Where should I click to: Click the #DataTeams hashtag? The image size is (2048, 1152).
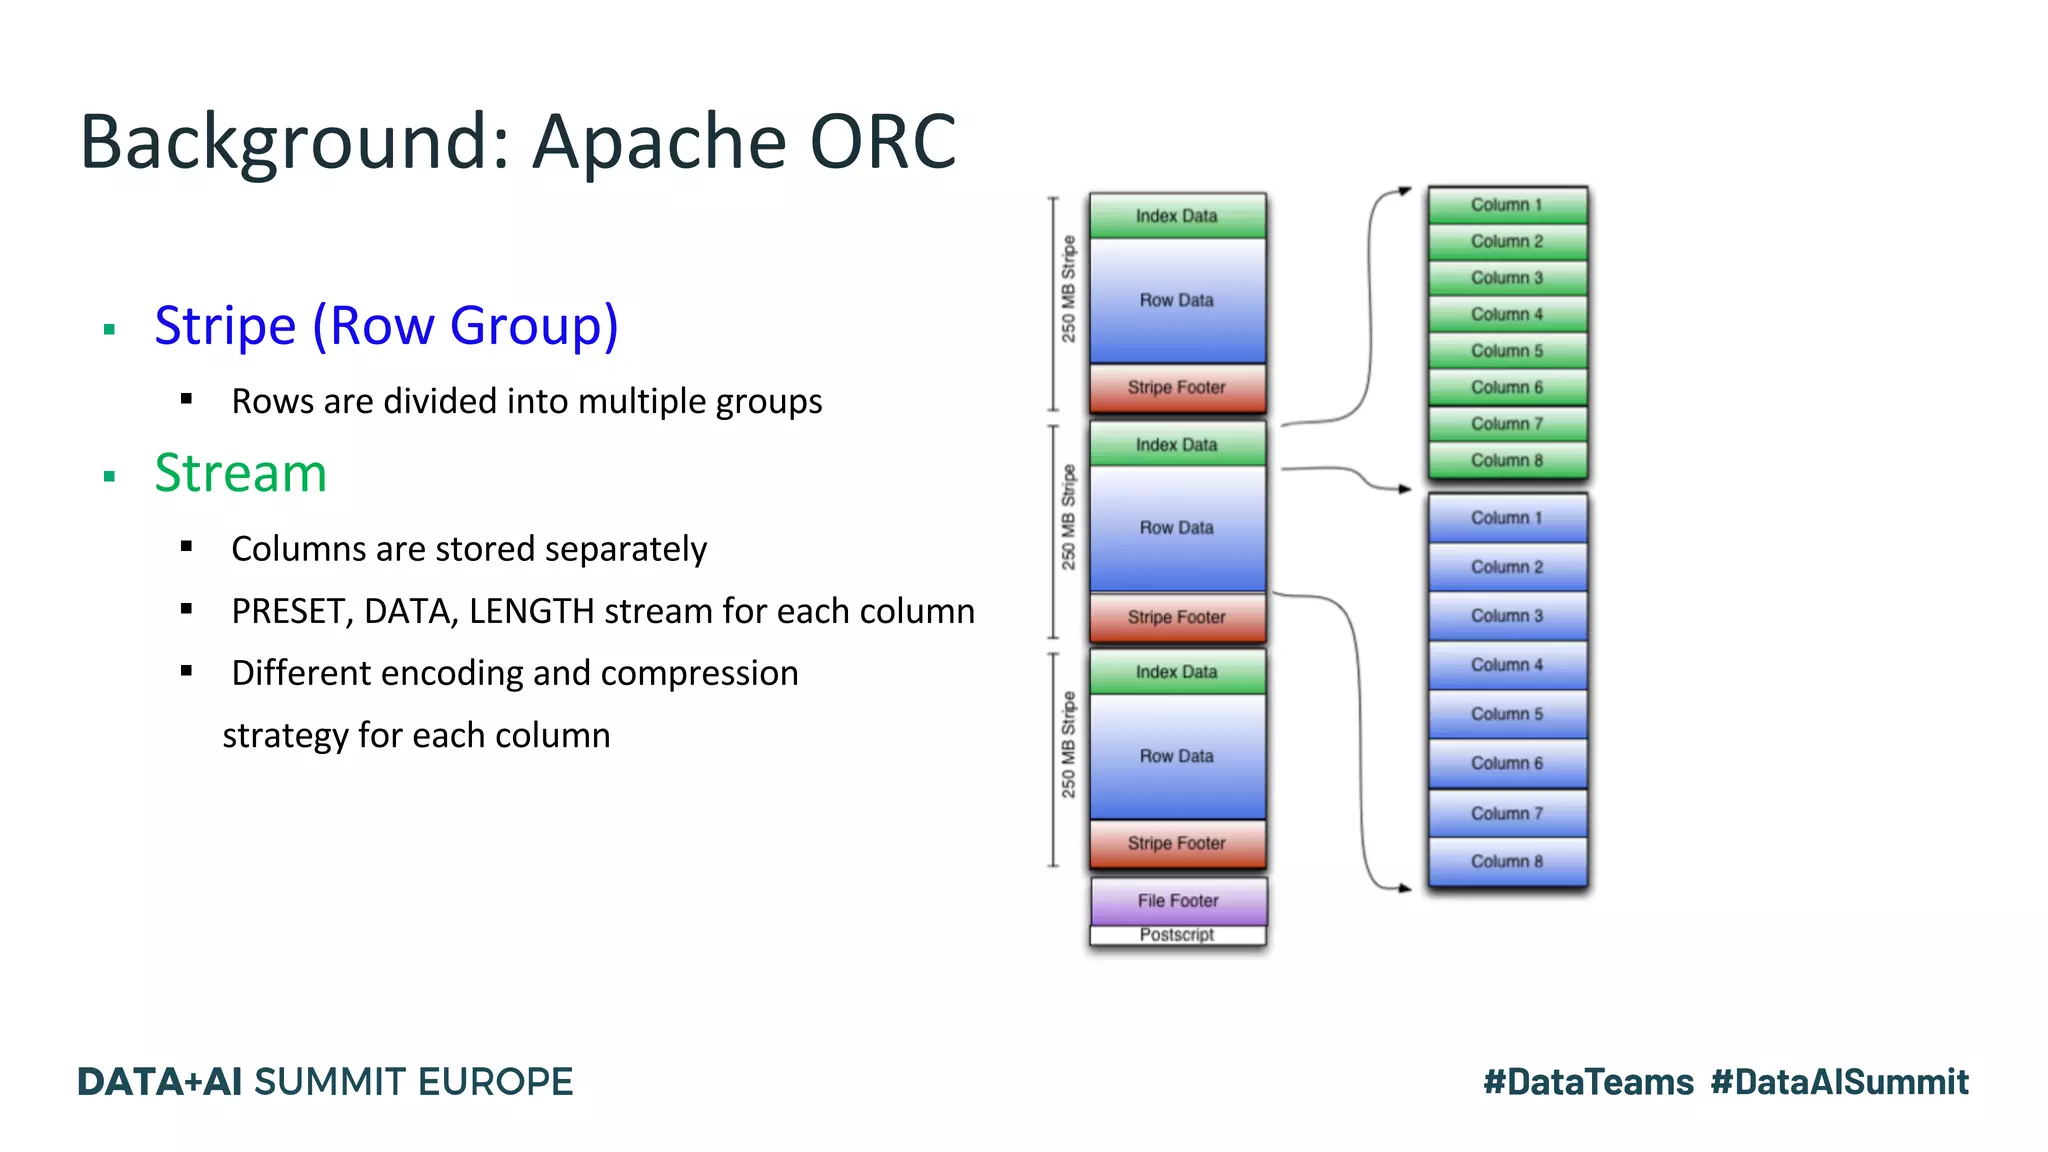click(x=1588, y=1082)
